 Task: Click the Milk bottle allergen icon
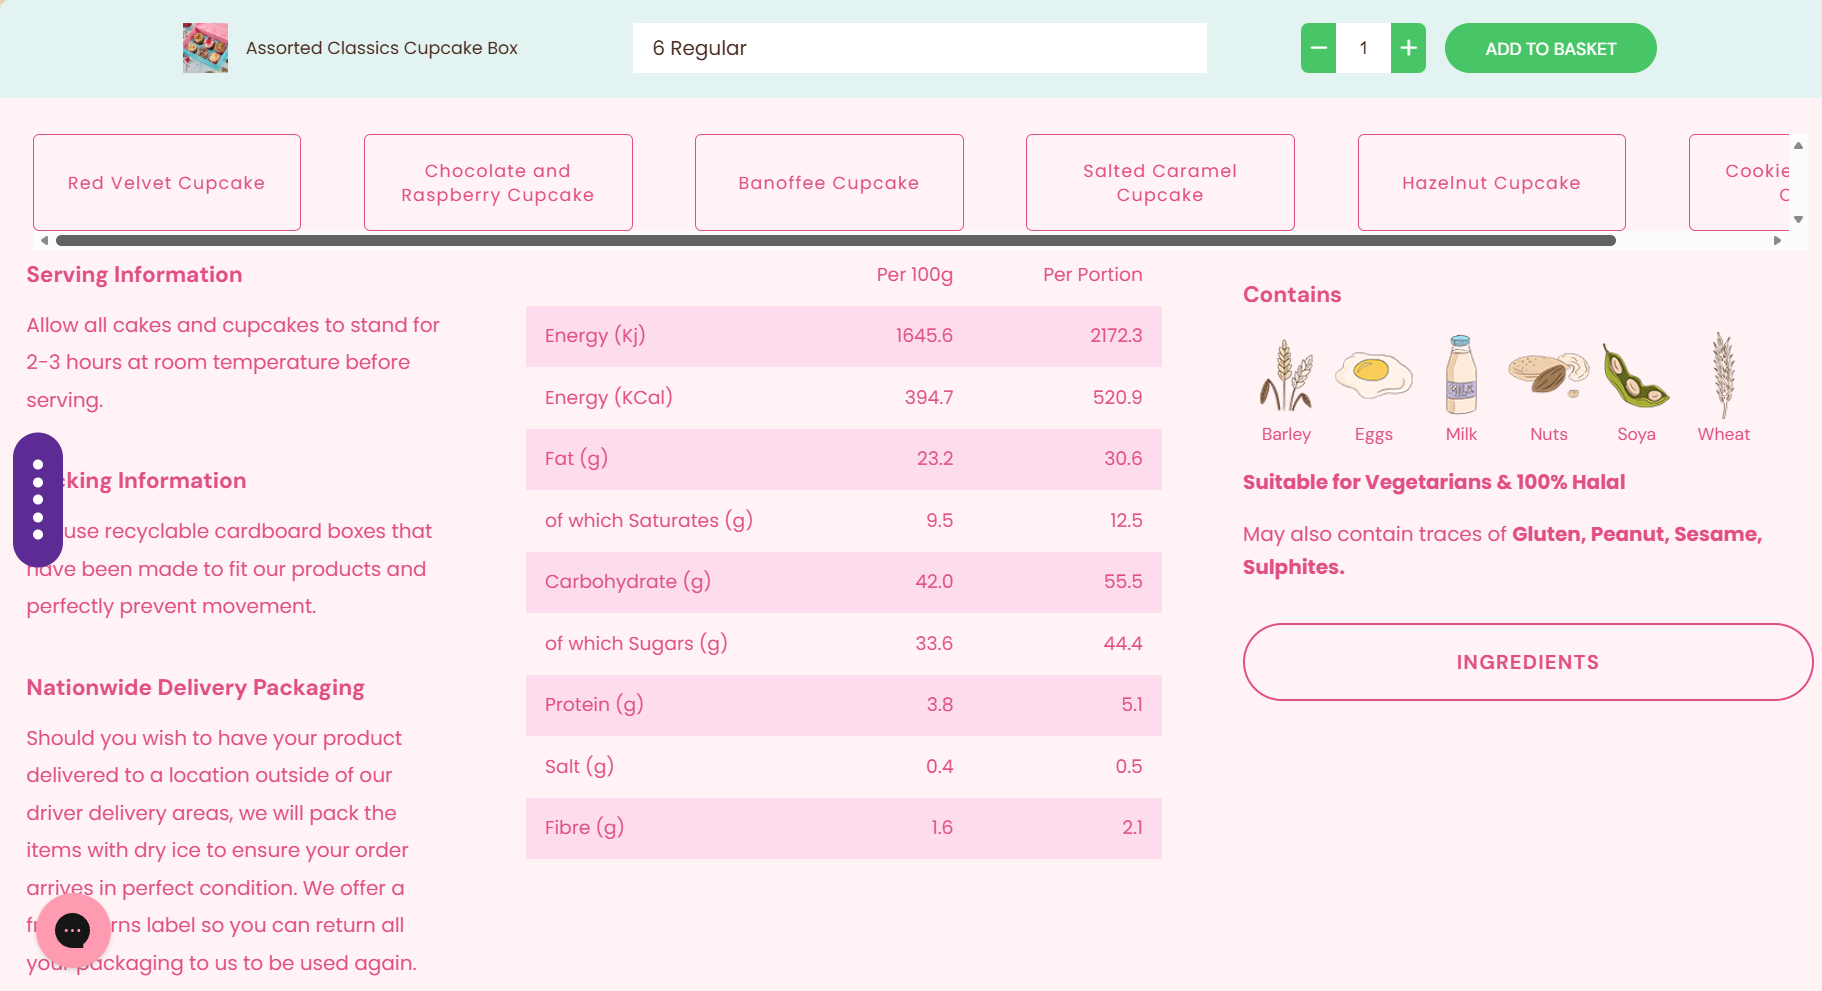pos(1461,374)
